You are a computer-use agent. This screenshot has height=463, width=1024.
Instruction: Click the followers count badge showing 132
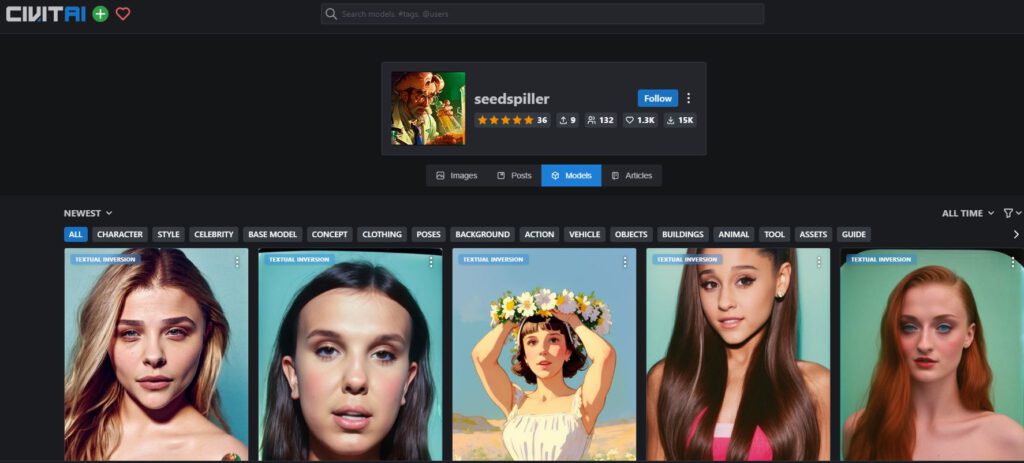pos(600,120)
